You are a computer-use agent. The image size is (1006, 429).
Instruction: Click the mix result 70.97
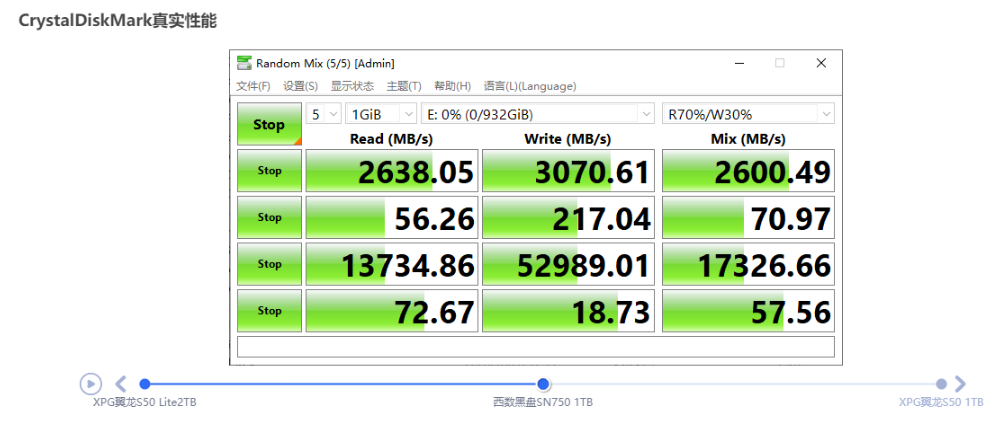click(x=748, y=217)
